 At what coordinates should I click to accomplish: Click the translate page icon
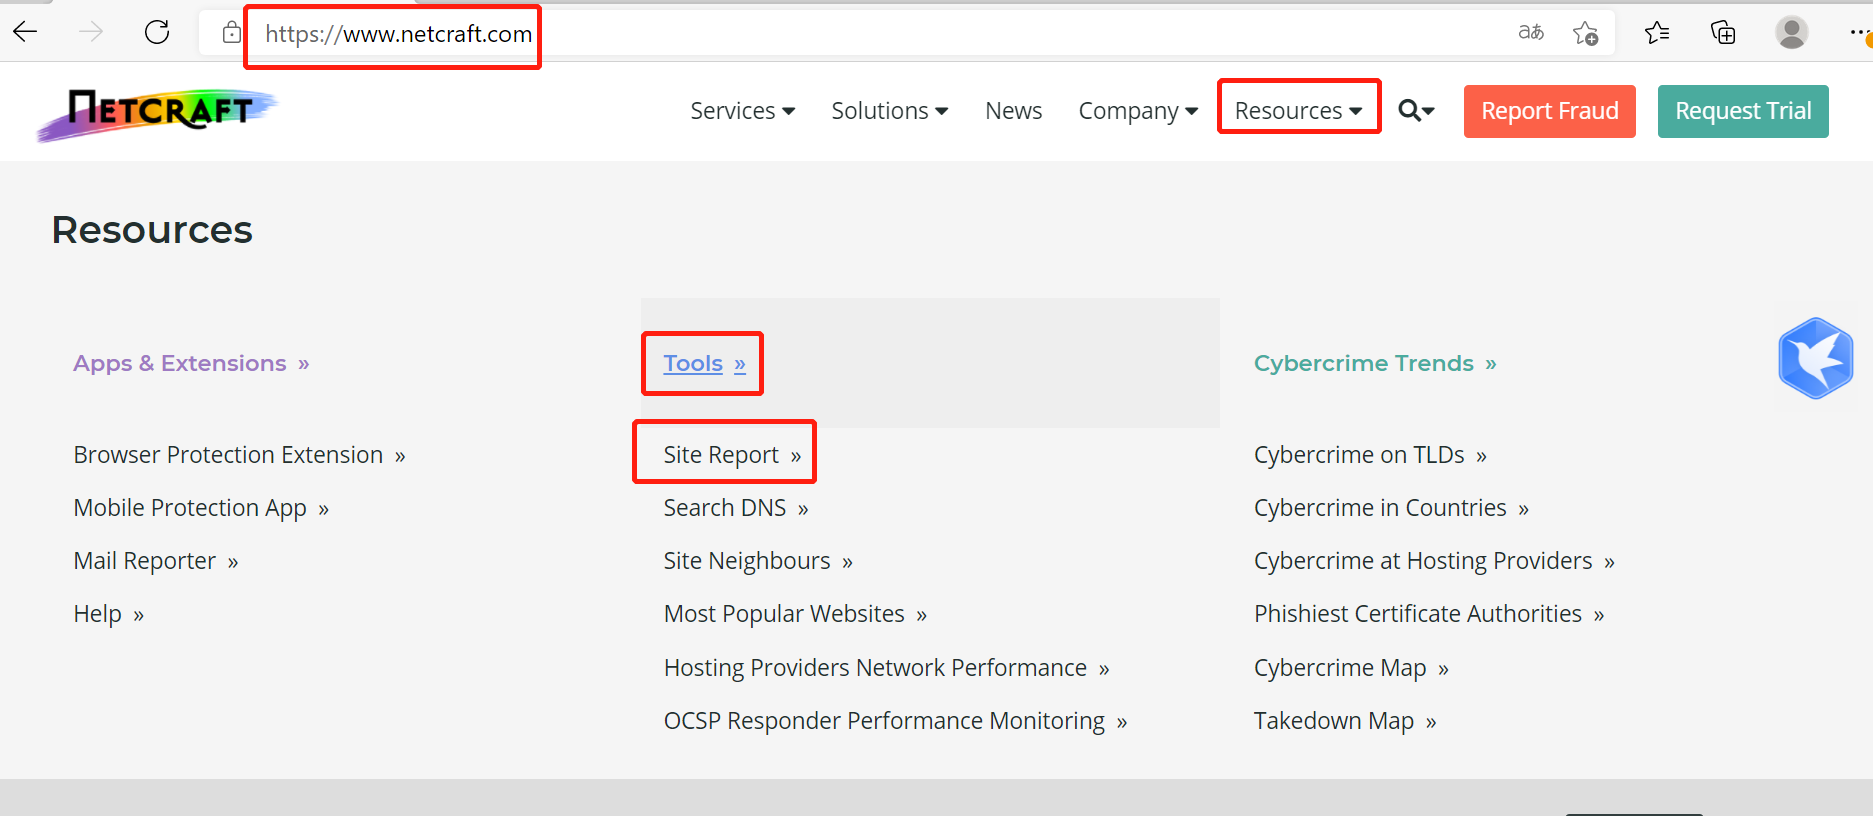(1530, 33)
